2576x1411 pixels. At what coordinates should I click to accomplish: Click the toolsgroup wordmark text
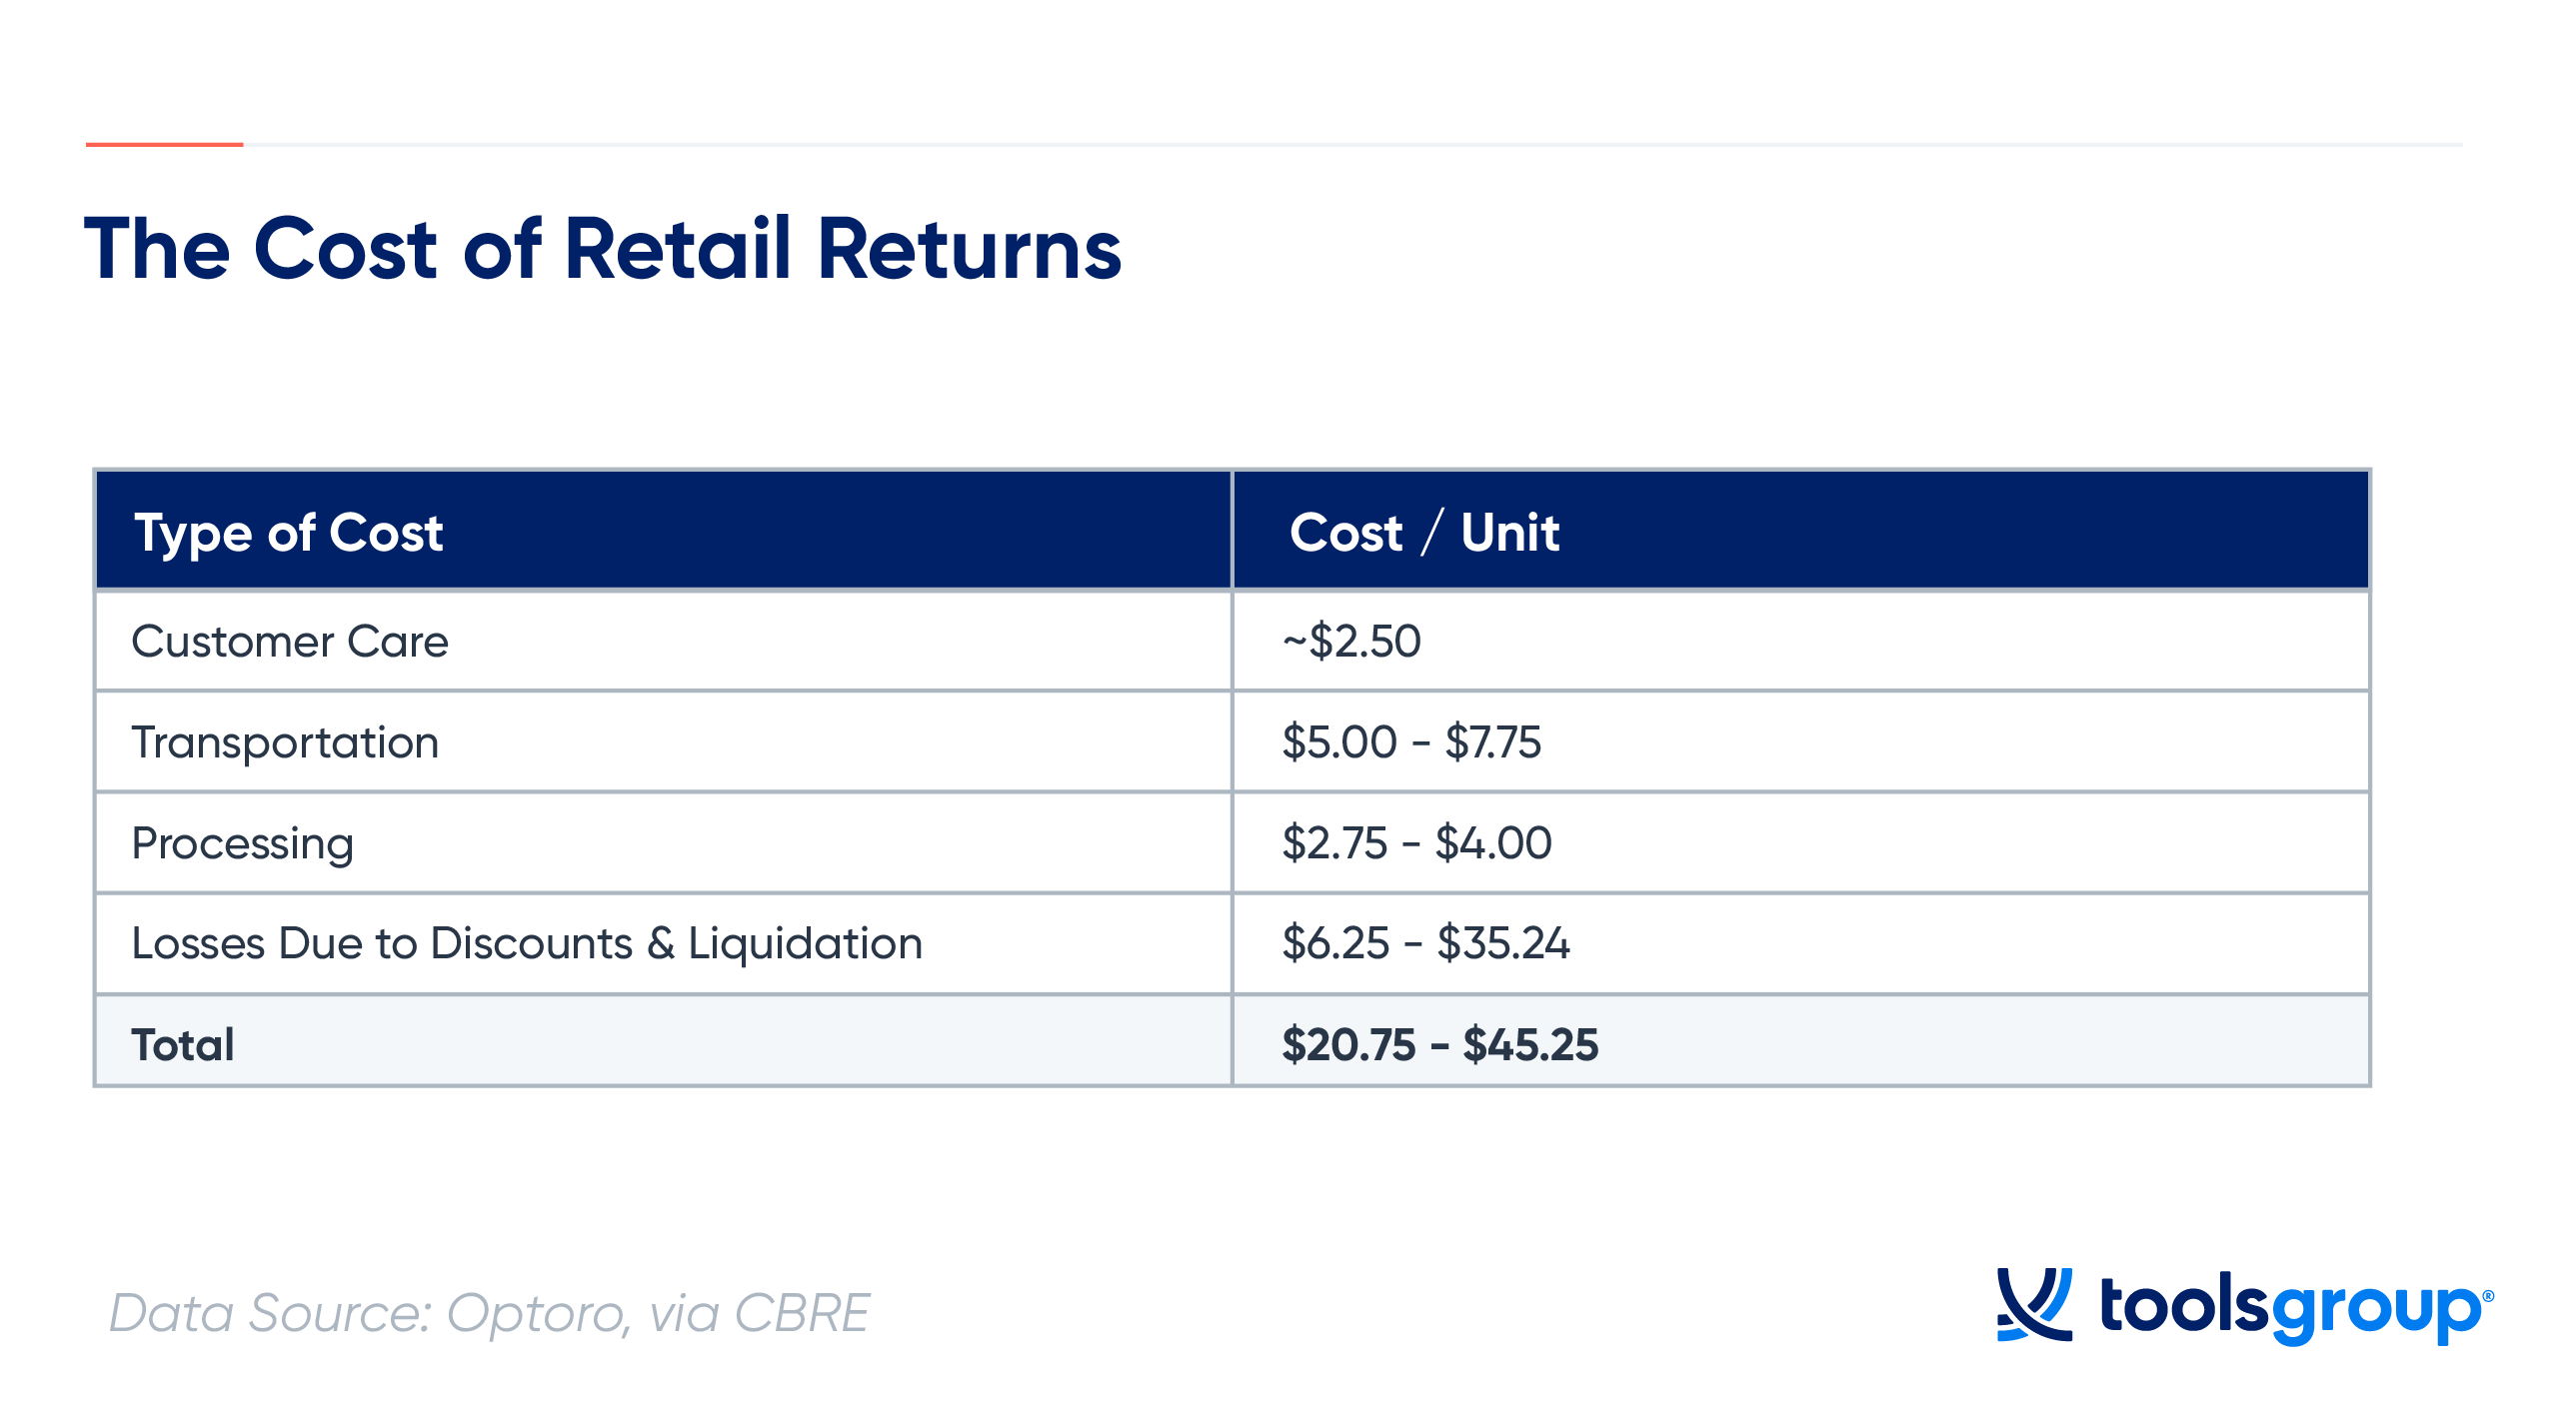pos(2290,1308)
